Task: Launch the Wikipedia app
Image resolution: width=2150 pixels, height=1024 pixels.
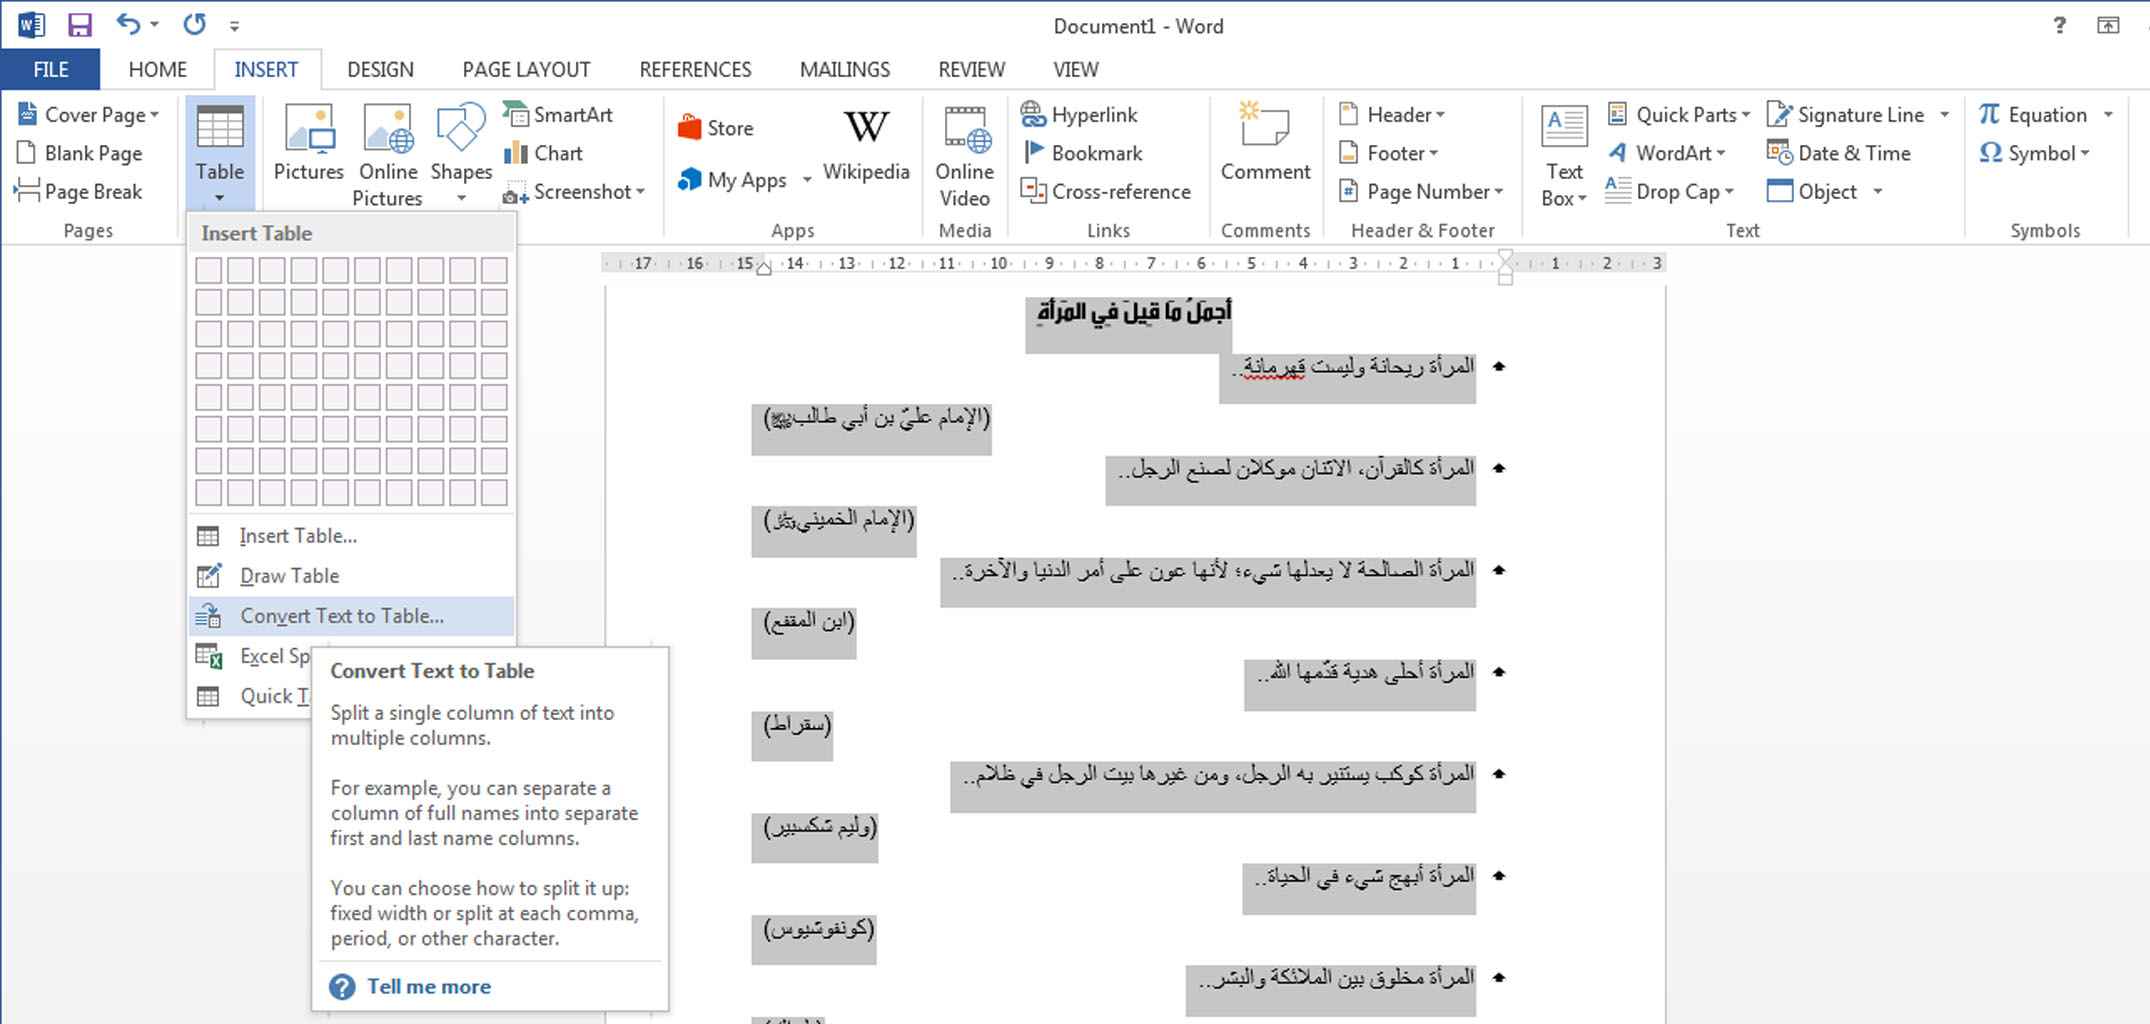Action: (866, 146)
